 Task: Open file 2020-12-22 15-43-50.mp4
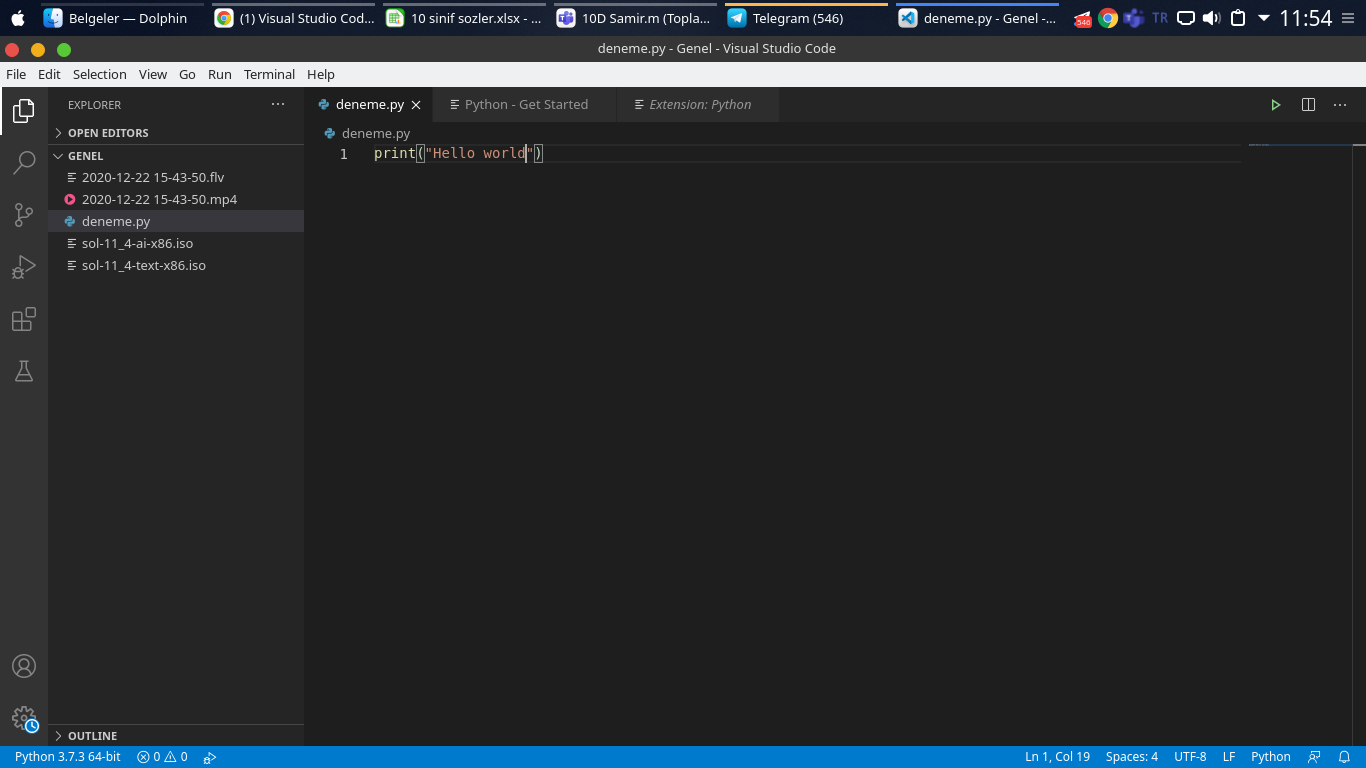[x=176, y=199]
